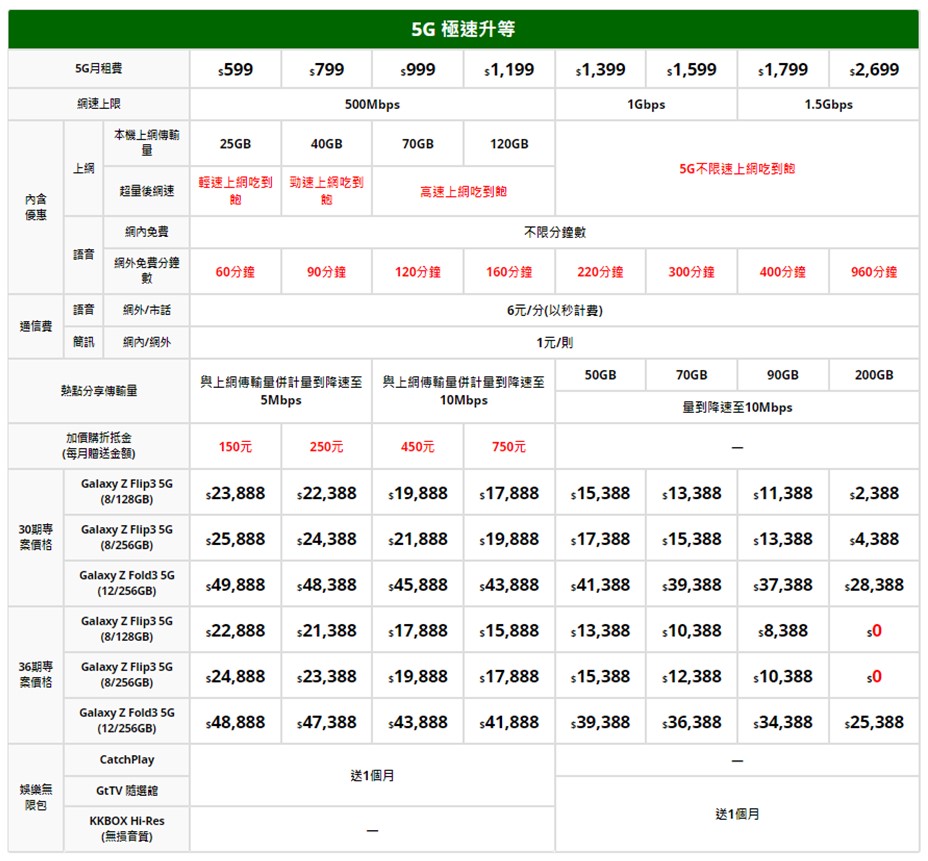Select the $1,399 monthly fee column header
The width and height of the screenshot is (928, 861).
[600, 69]
